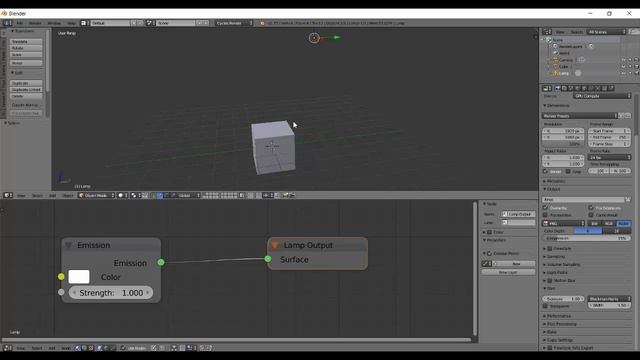Open the node editor type selector icon

[7, 348]
